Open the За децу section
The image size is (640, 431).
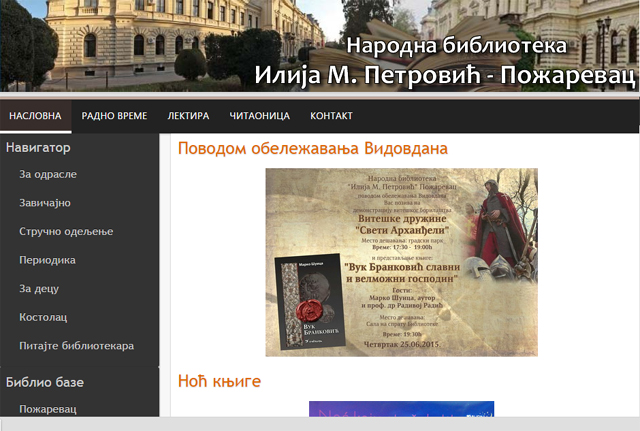tap(39, 289)
